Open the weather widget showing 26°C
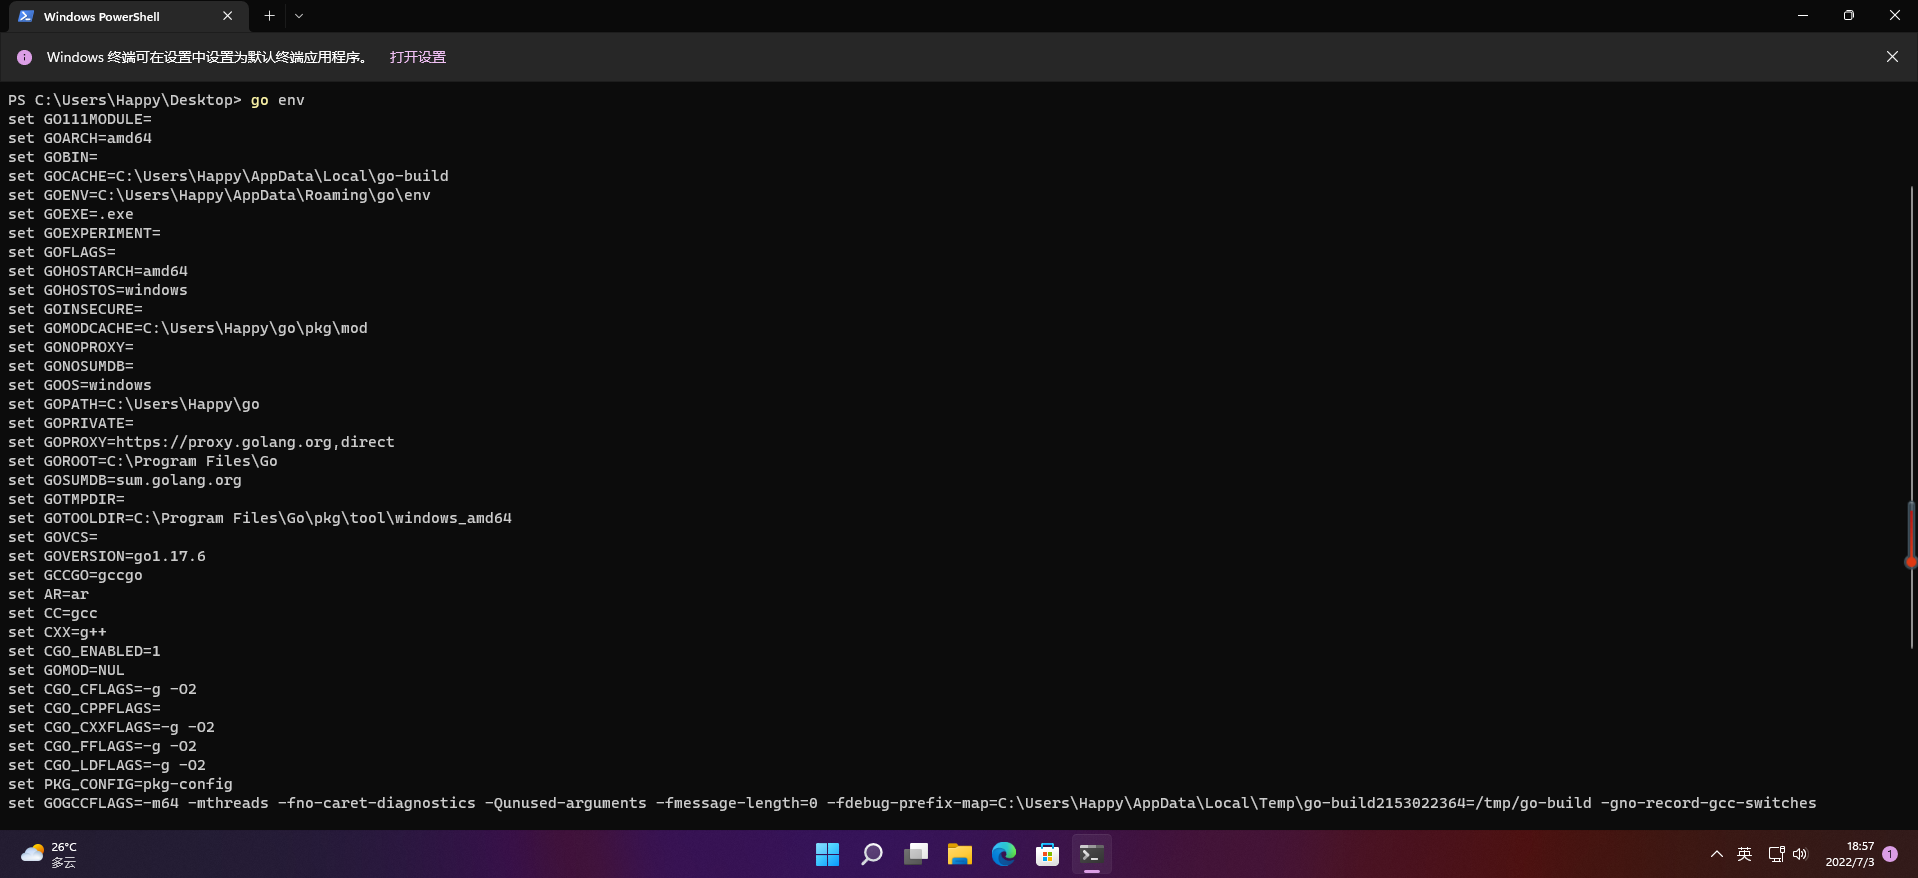Image resolution: width=1918 pixels, height=878 pixels. (50, 854)
